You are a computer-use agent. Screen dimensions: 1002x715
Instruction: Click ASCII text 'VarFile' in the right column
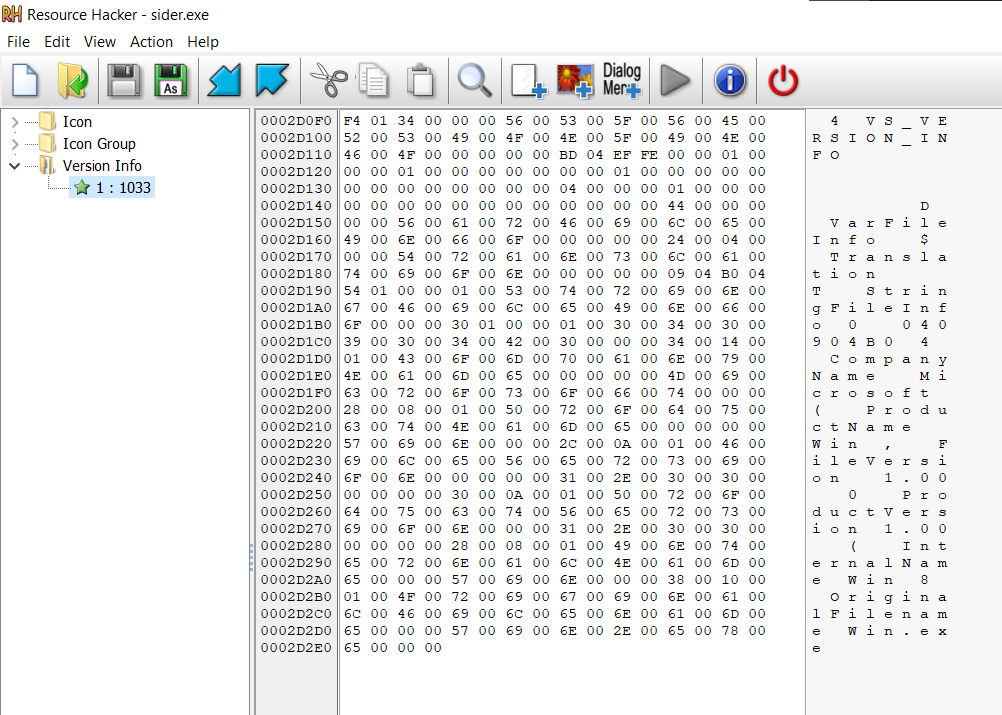[889, 223]
